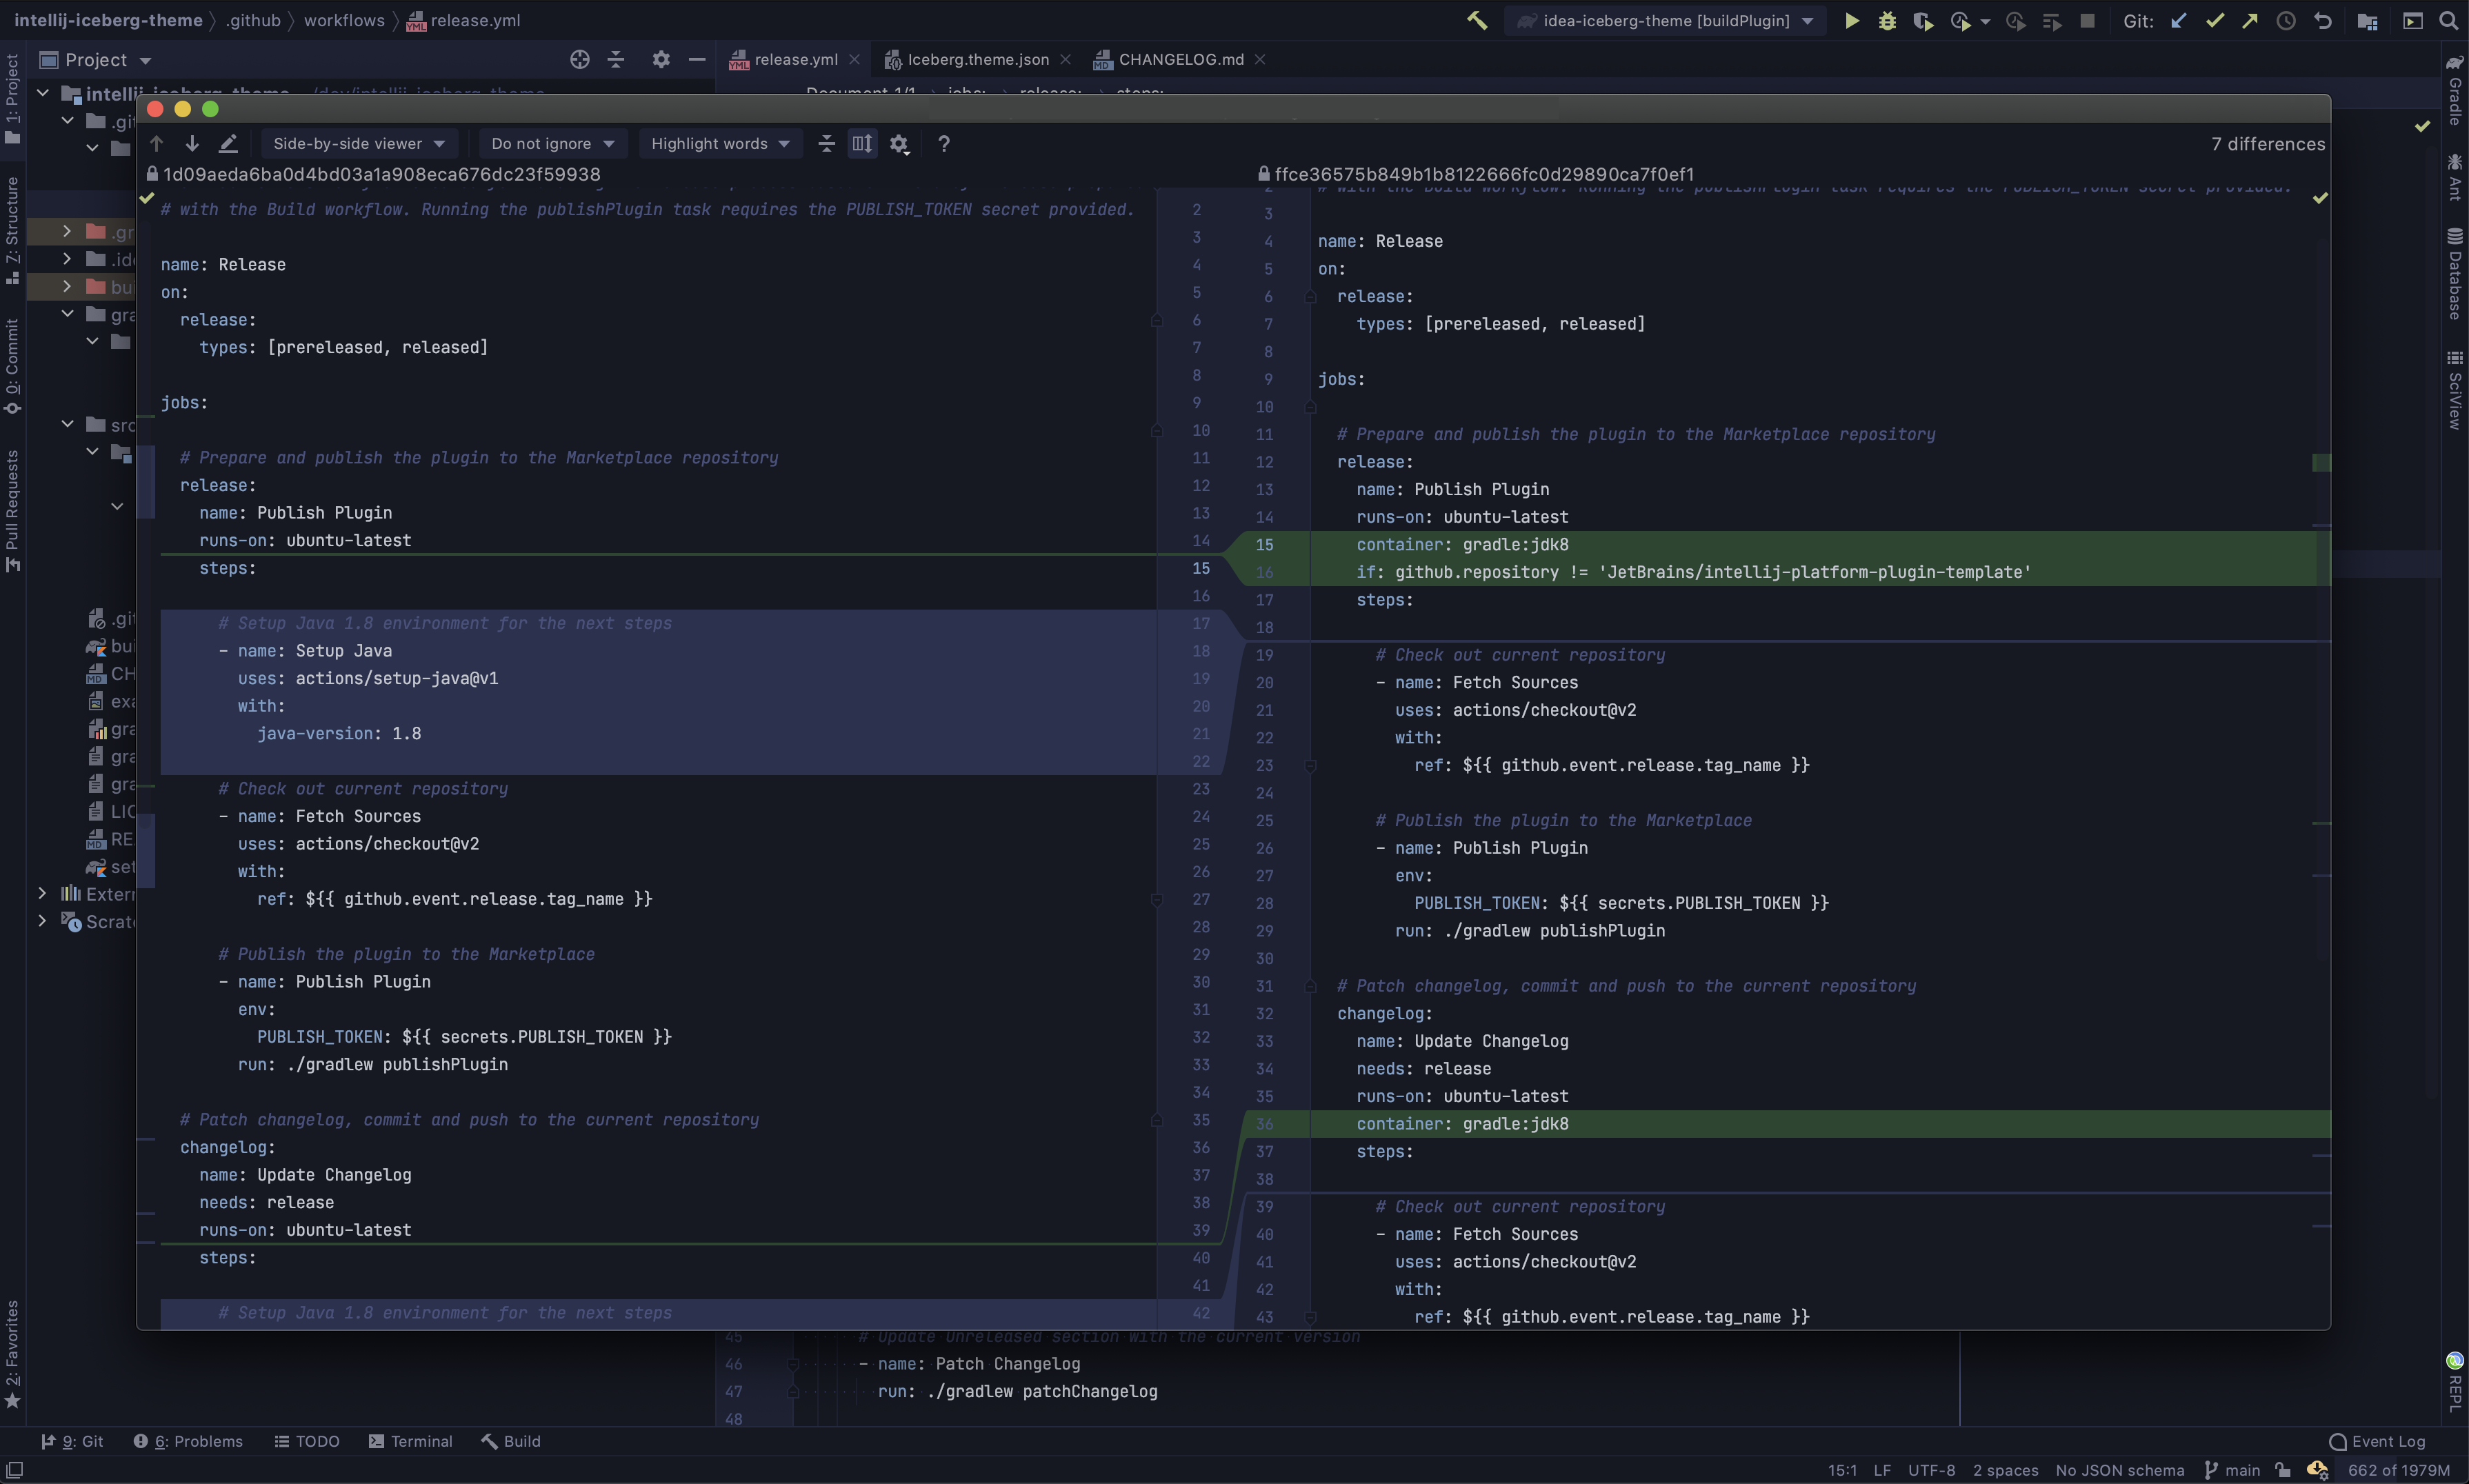This screenshot has height=1484, width=2469.
Task: Start debugging with the bug icon
Action: [1887, 20]
